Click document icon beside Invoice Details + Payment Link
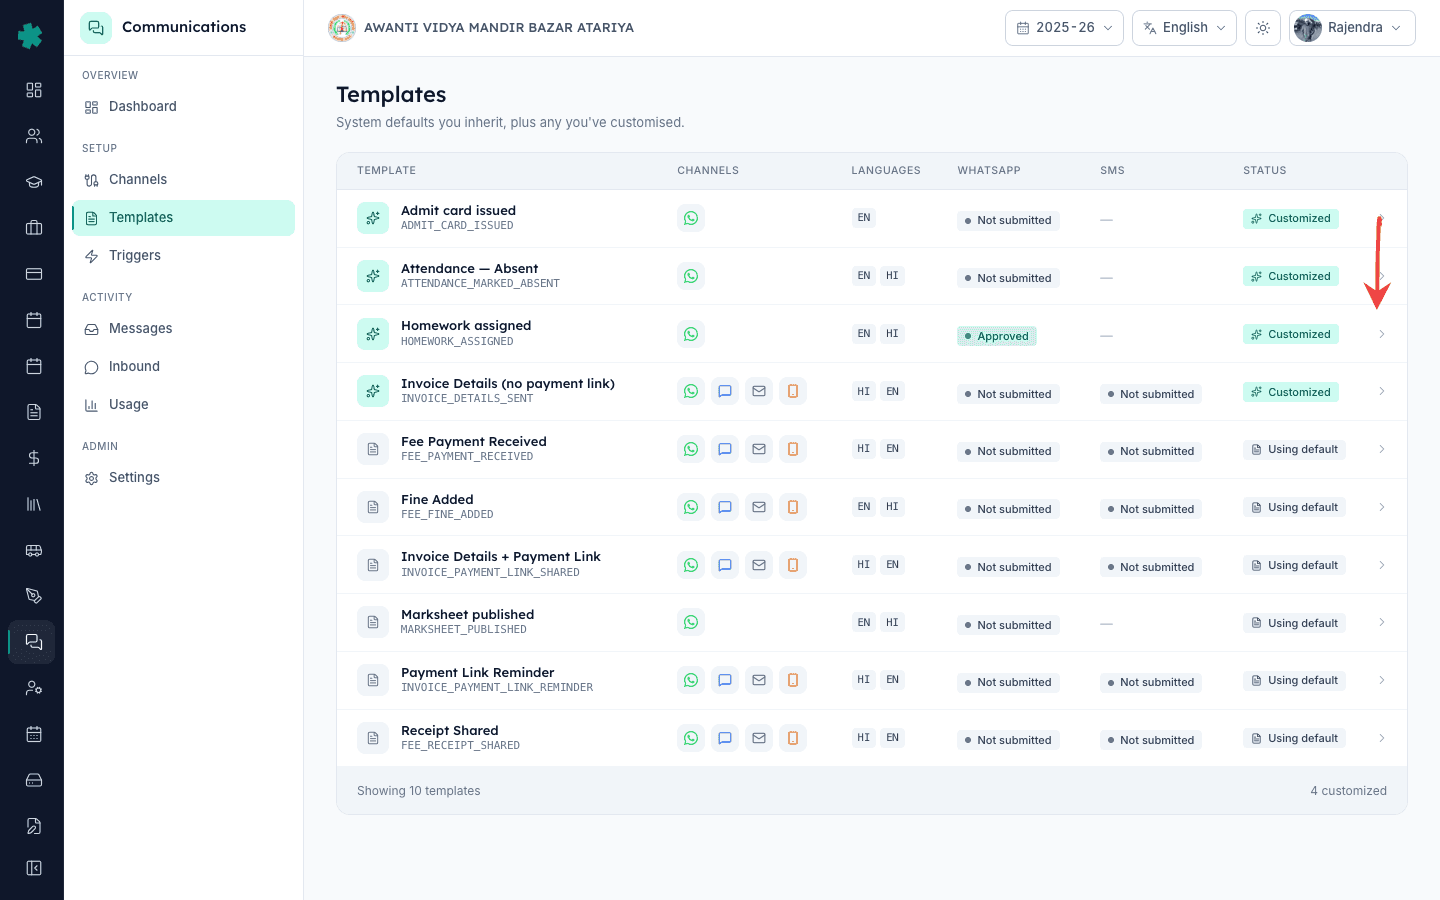This screenshot has width=1440, height=900. (x=373, y=565)
